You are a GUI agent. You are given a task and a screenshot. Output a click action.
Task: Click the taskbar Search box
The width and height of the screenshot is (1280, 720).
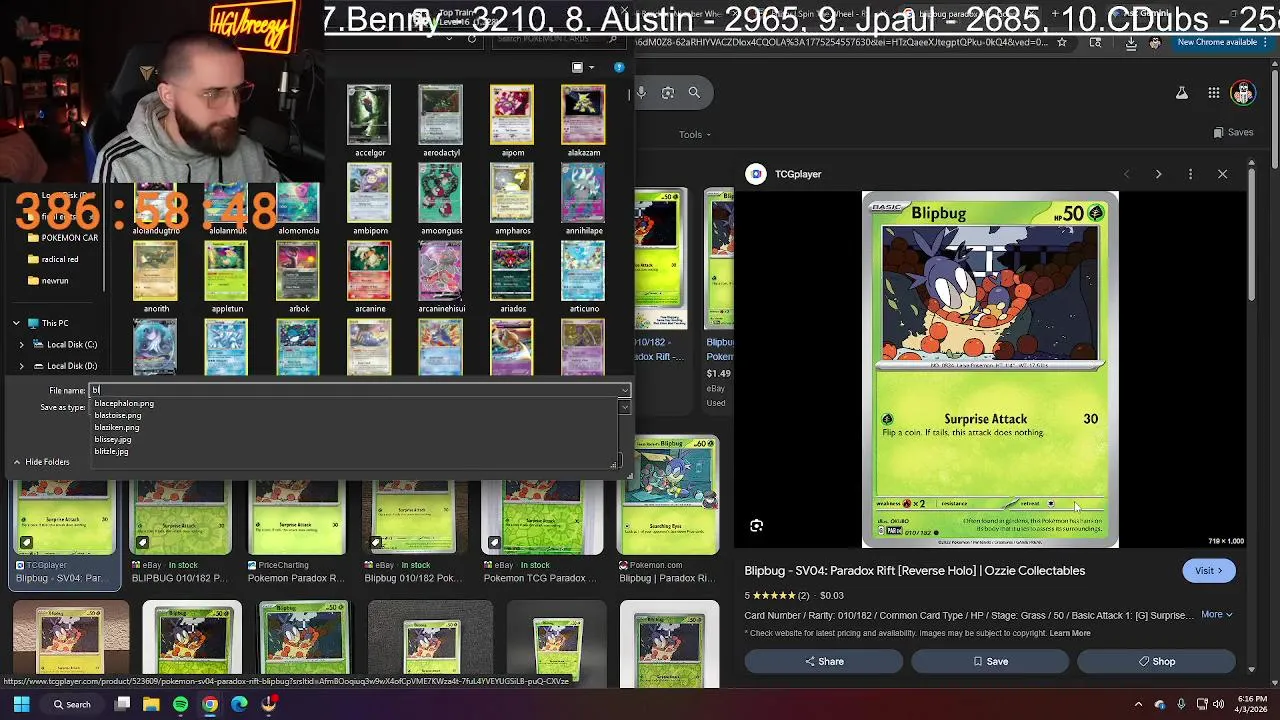72,704
